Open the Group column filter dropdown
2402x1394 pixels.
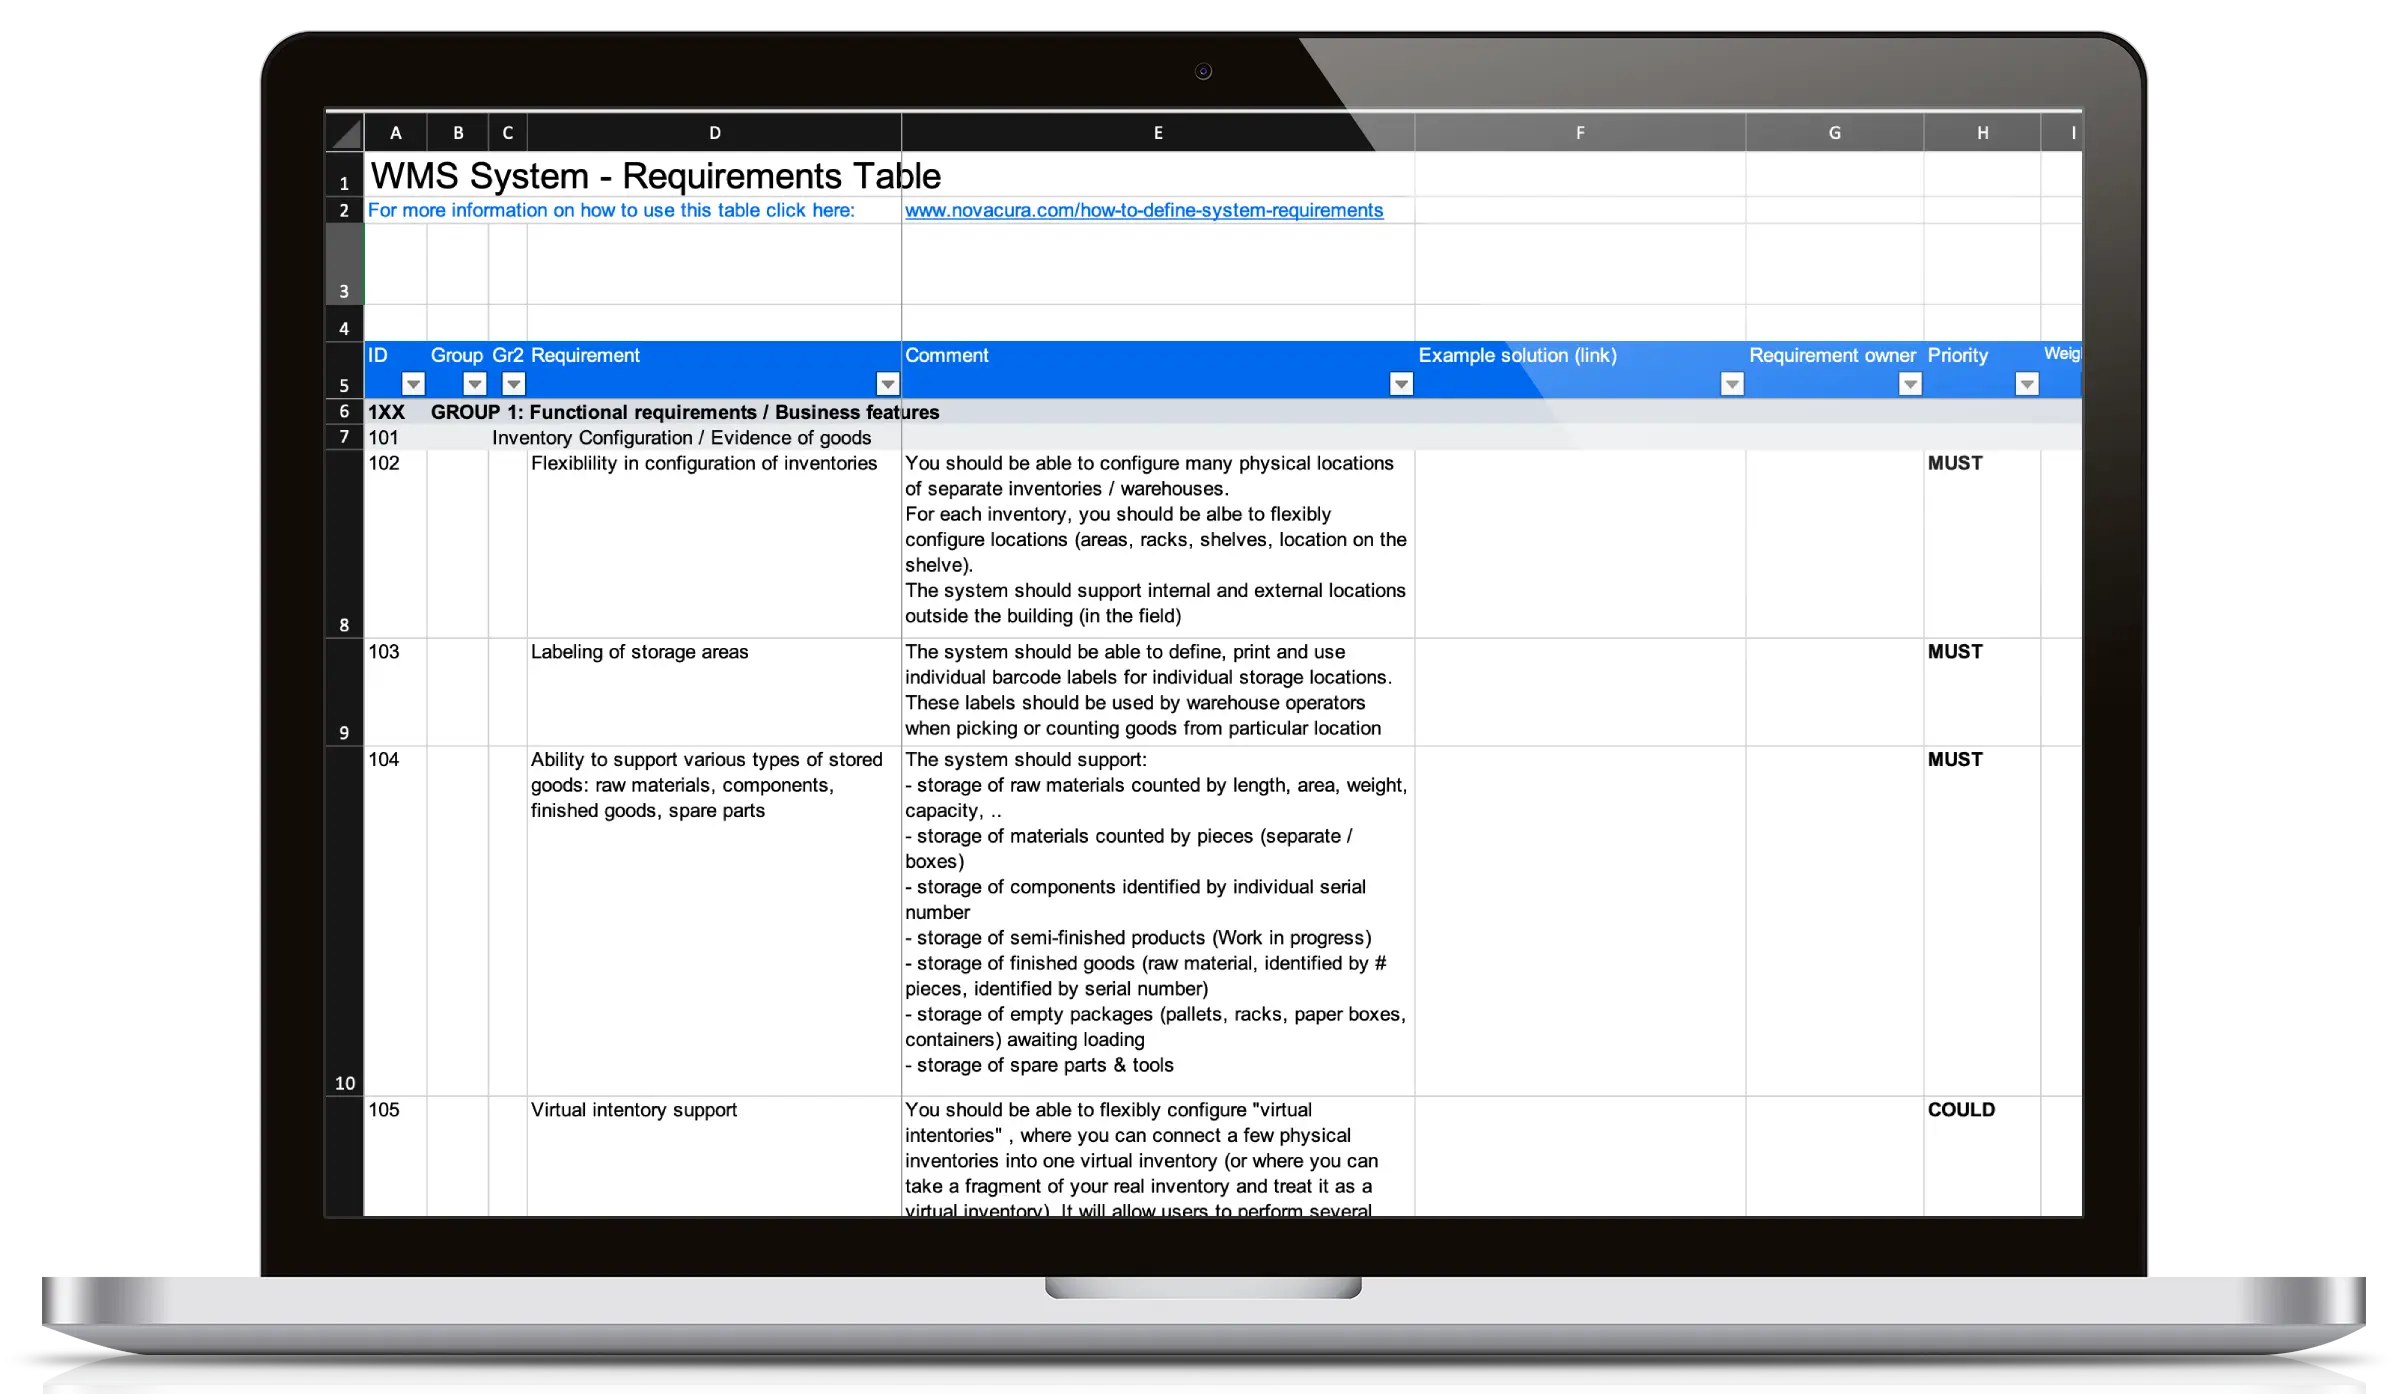(x=475, y=384)
